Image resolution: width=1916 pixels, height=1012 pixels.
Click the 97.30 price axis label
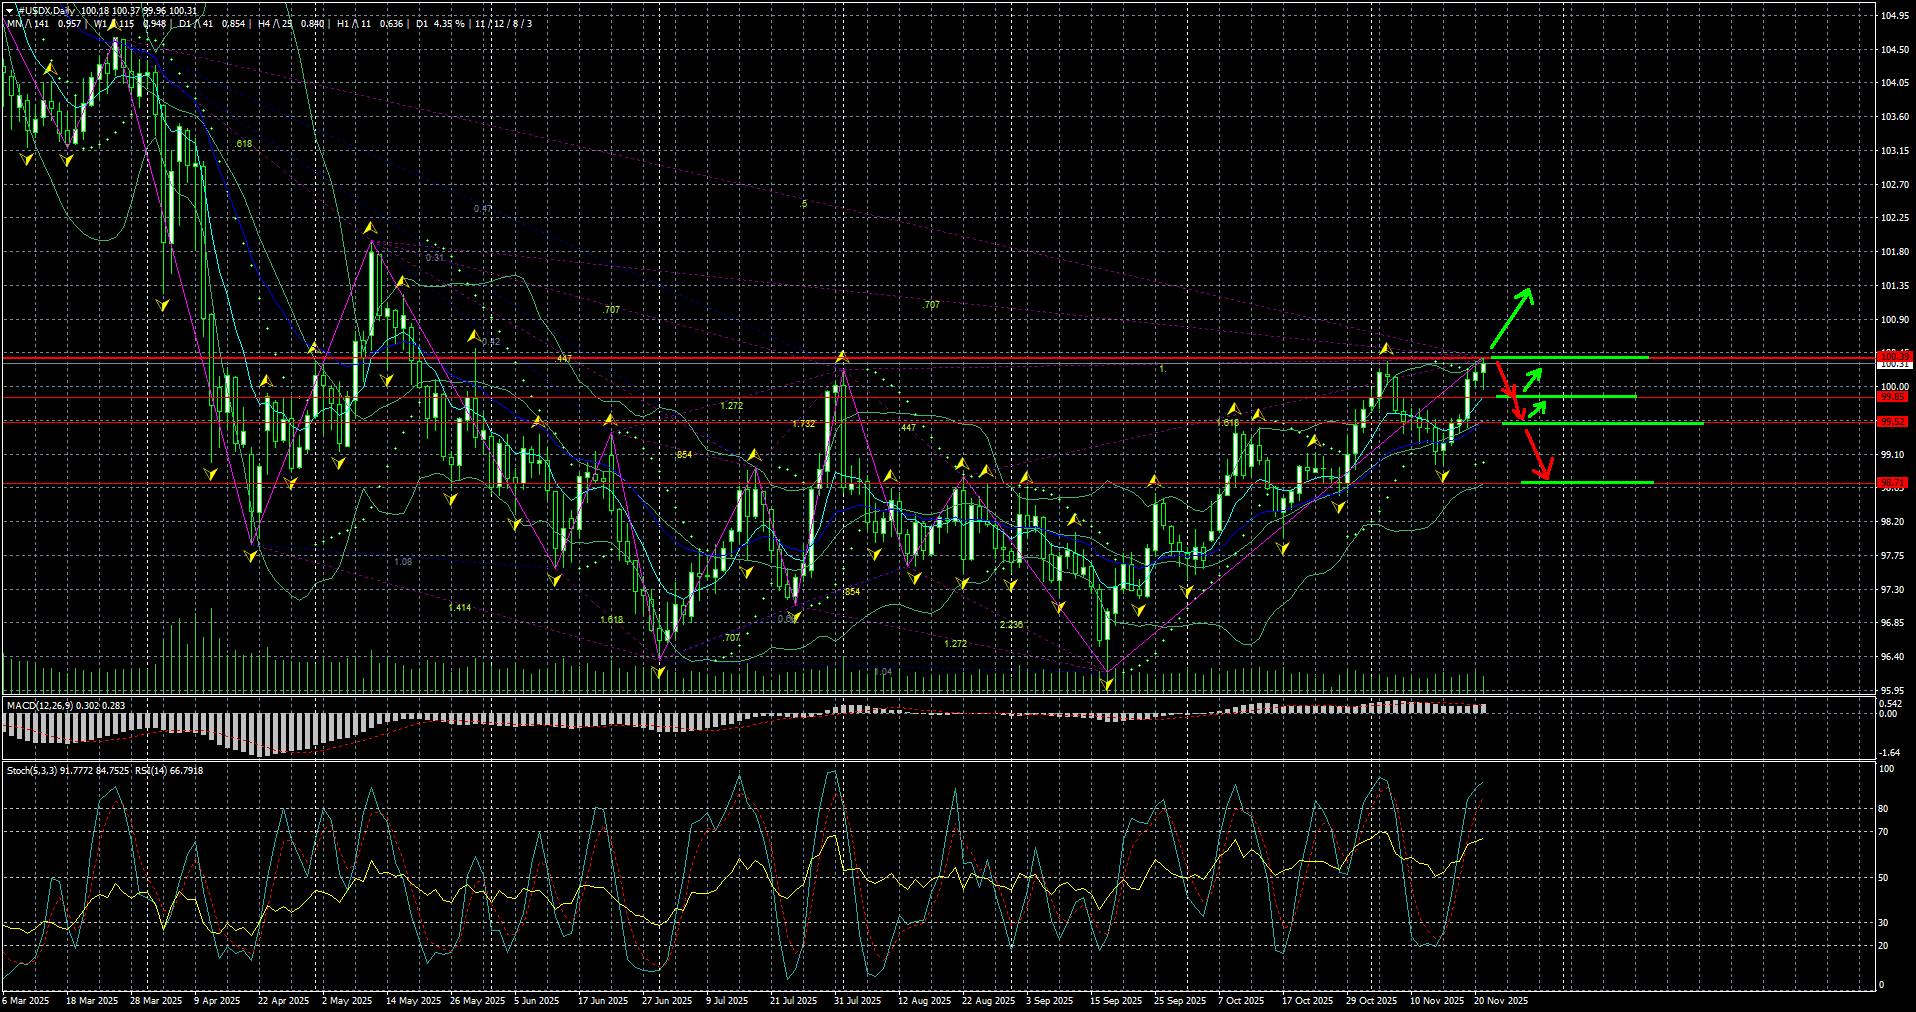pyautogui.click(x=1894, y=590)
